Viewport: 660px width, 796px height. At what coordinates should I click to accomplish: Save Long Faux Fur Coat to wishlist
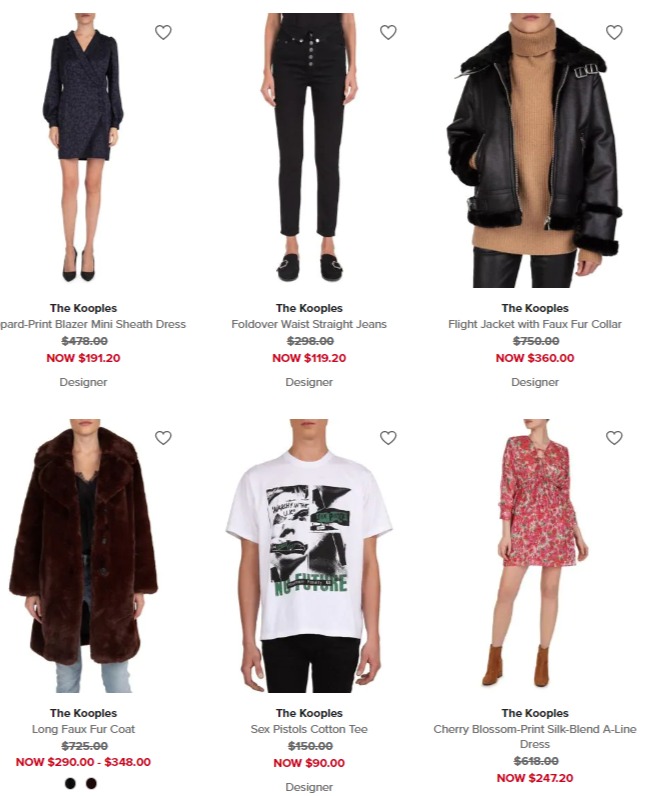(163, 438)
